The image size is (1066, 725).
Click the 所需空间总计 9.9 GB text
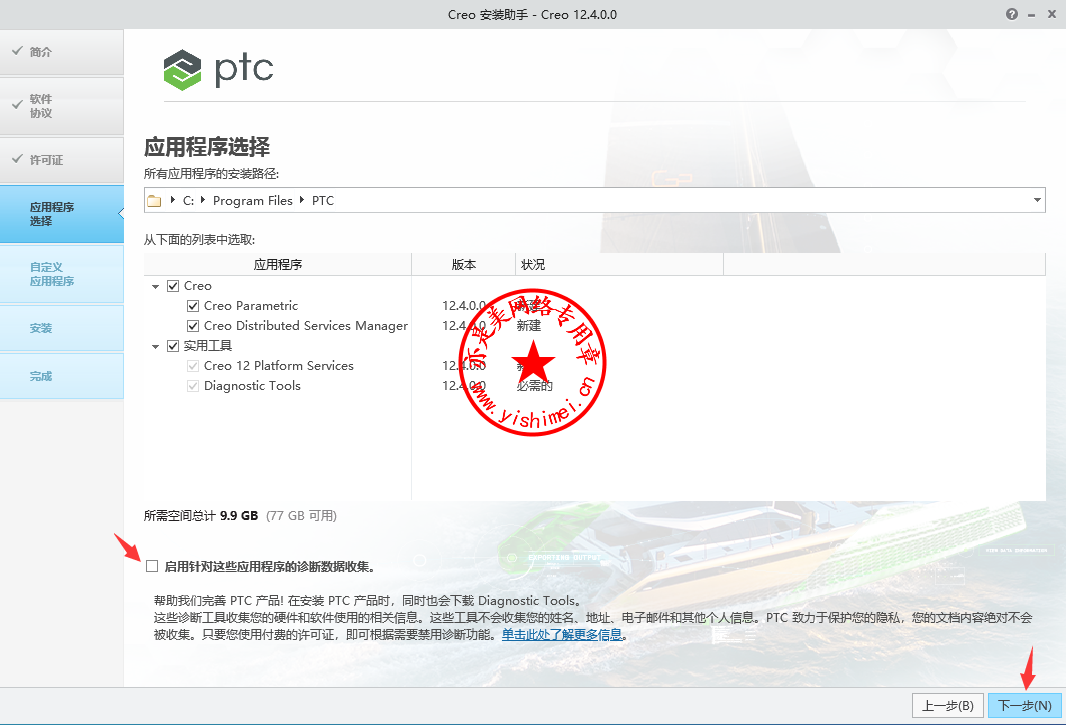pyautogui.click(x=201, y=516)
